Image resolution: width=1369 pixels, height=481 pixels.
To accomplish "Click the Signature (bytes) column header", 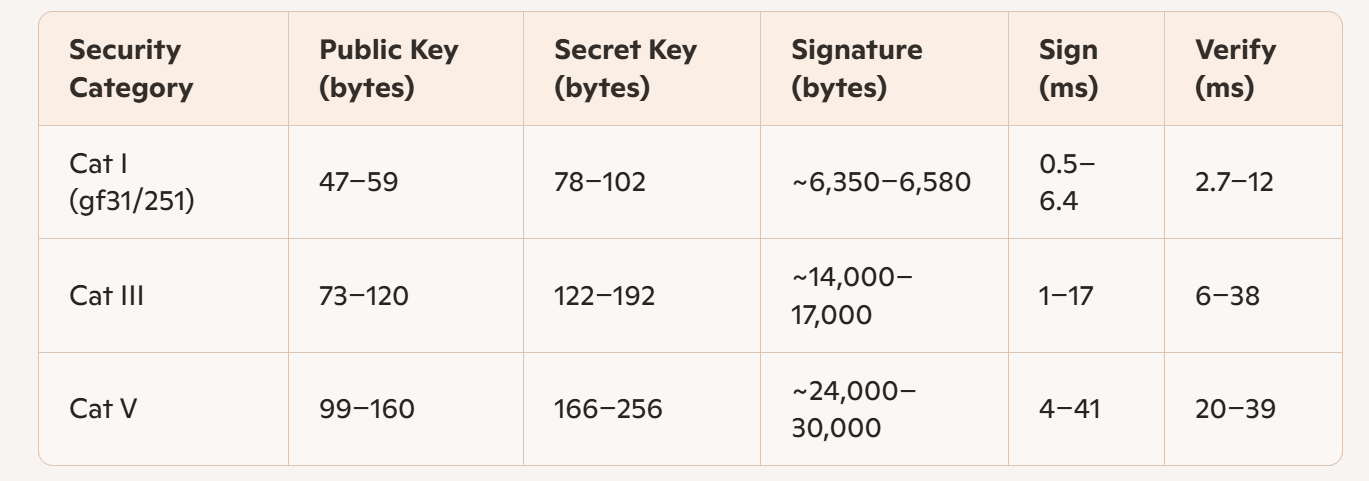I will click(x=857, y=69).
